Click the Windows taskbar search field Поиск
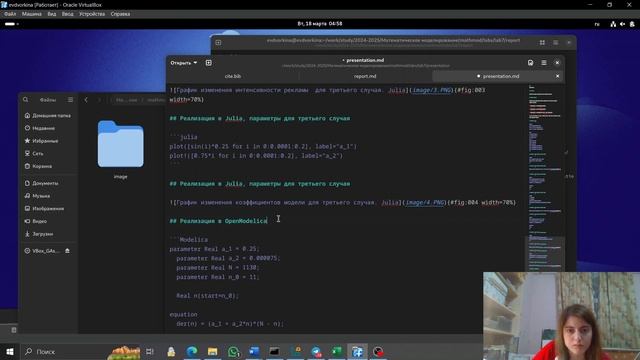This screenshot has height=360, width=640. 61,351
